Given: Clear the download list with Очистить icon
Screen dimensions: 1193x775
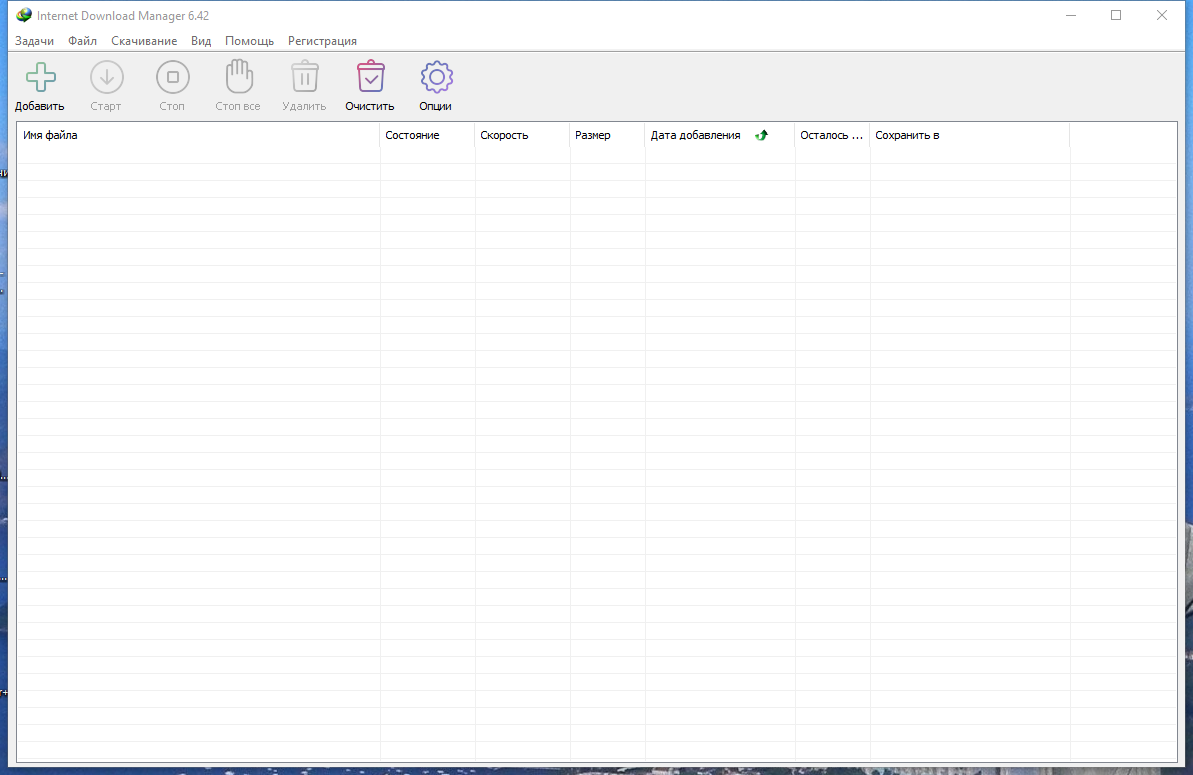Looking at the screenshot, I should coord(369,76).
